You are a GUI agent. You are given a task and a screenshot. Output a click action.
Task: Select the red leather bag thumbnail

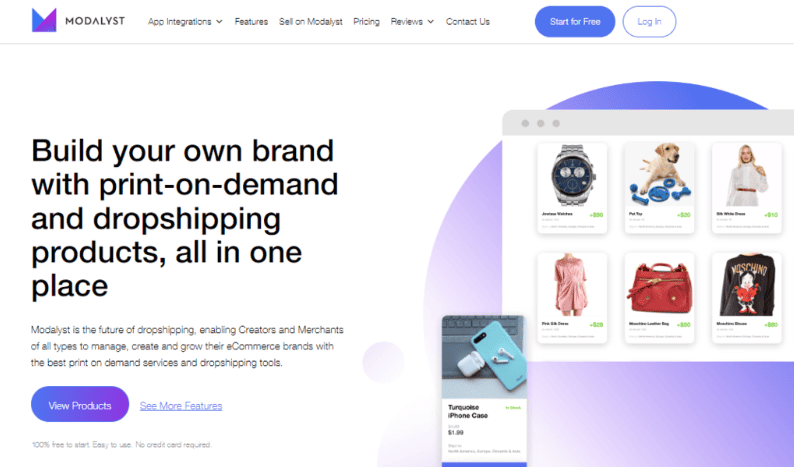pyautogui.click(x=659, y=287)
